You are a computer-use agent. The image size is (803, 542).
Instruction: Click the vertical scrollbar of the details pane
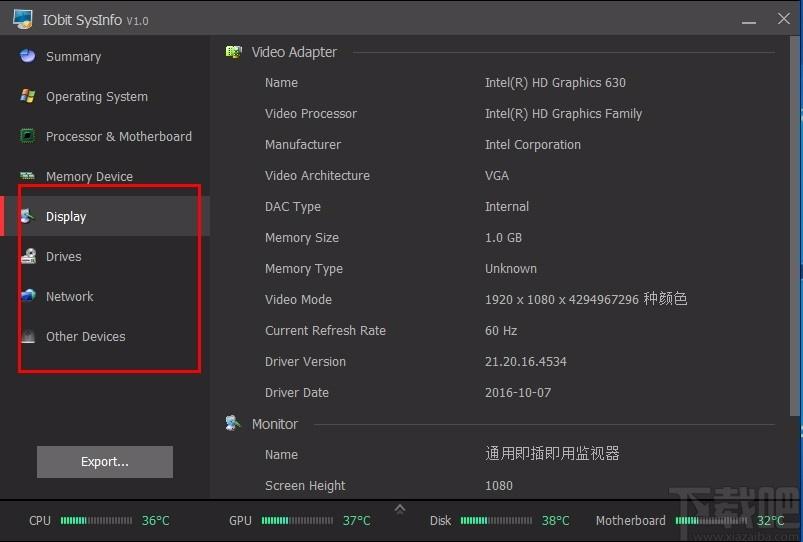click(794, 225)
